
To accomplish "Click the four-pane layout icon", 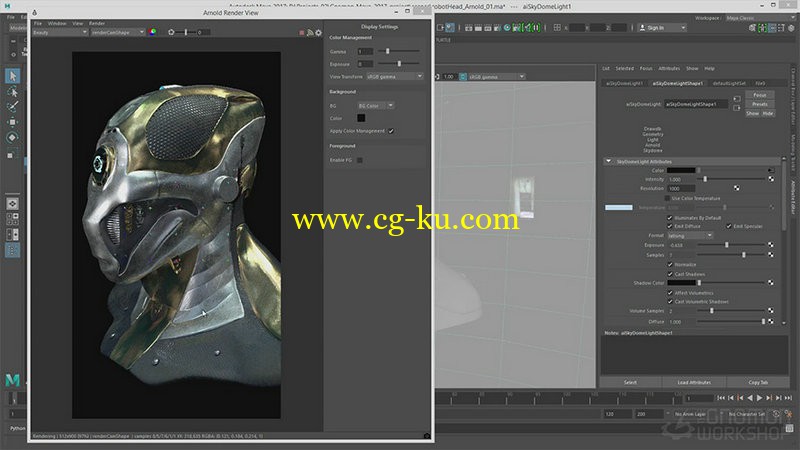I will pos(12,219).
